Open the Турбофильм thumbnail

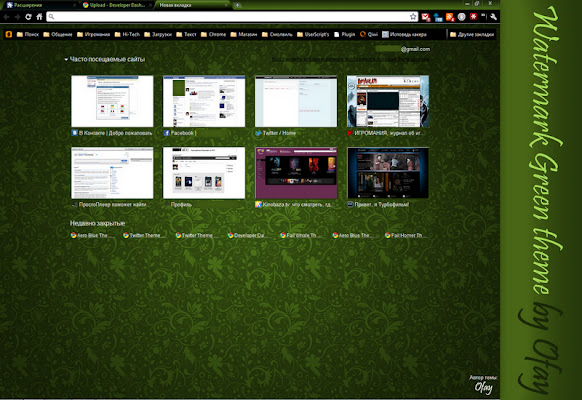click(388, 173)
